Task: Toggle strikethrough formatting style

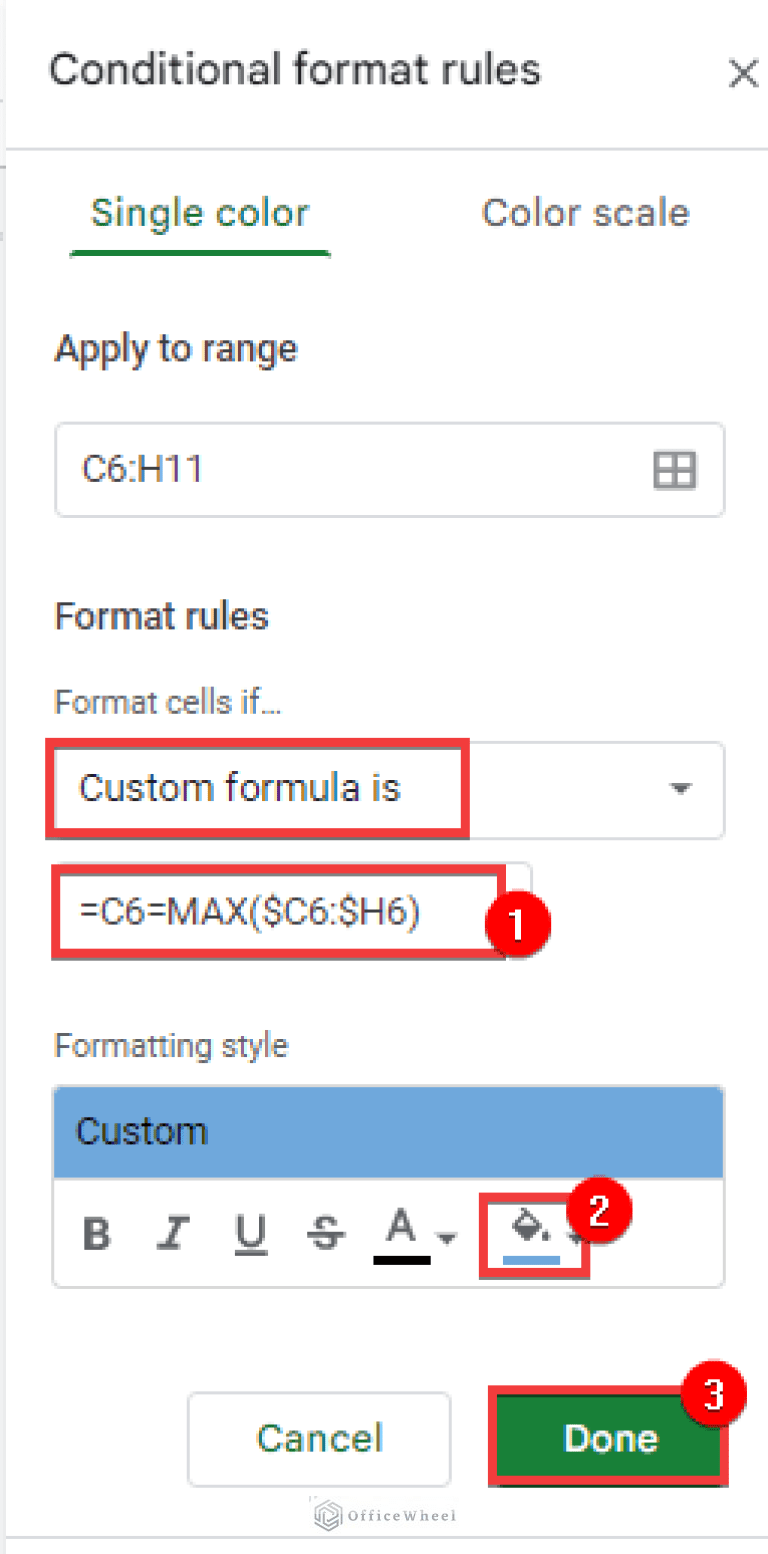Action: coord(323,1234)
